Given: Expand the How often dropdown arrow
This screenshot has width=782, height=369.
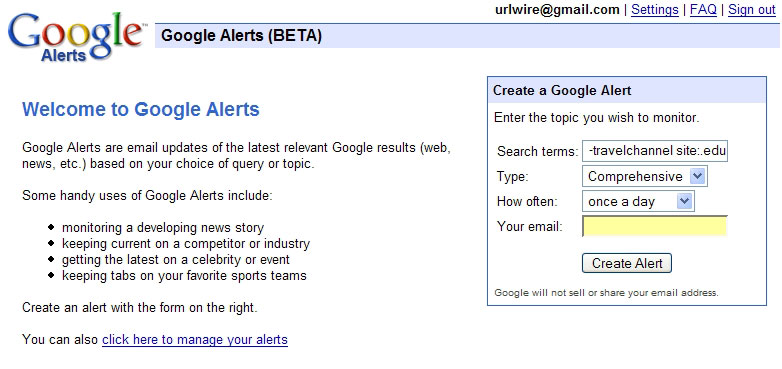Looking at the screenshot, I should 685,201.
